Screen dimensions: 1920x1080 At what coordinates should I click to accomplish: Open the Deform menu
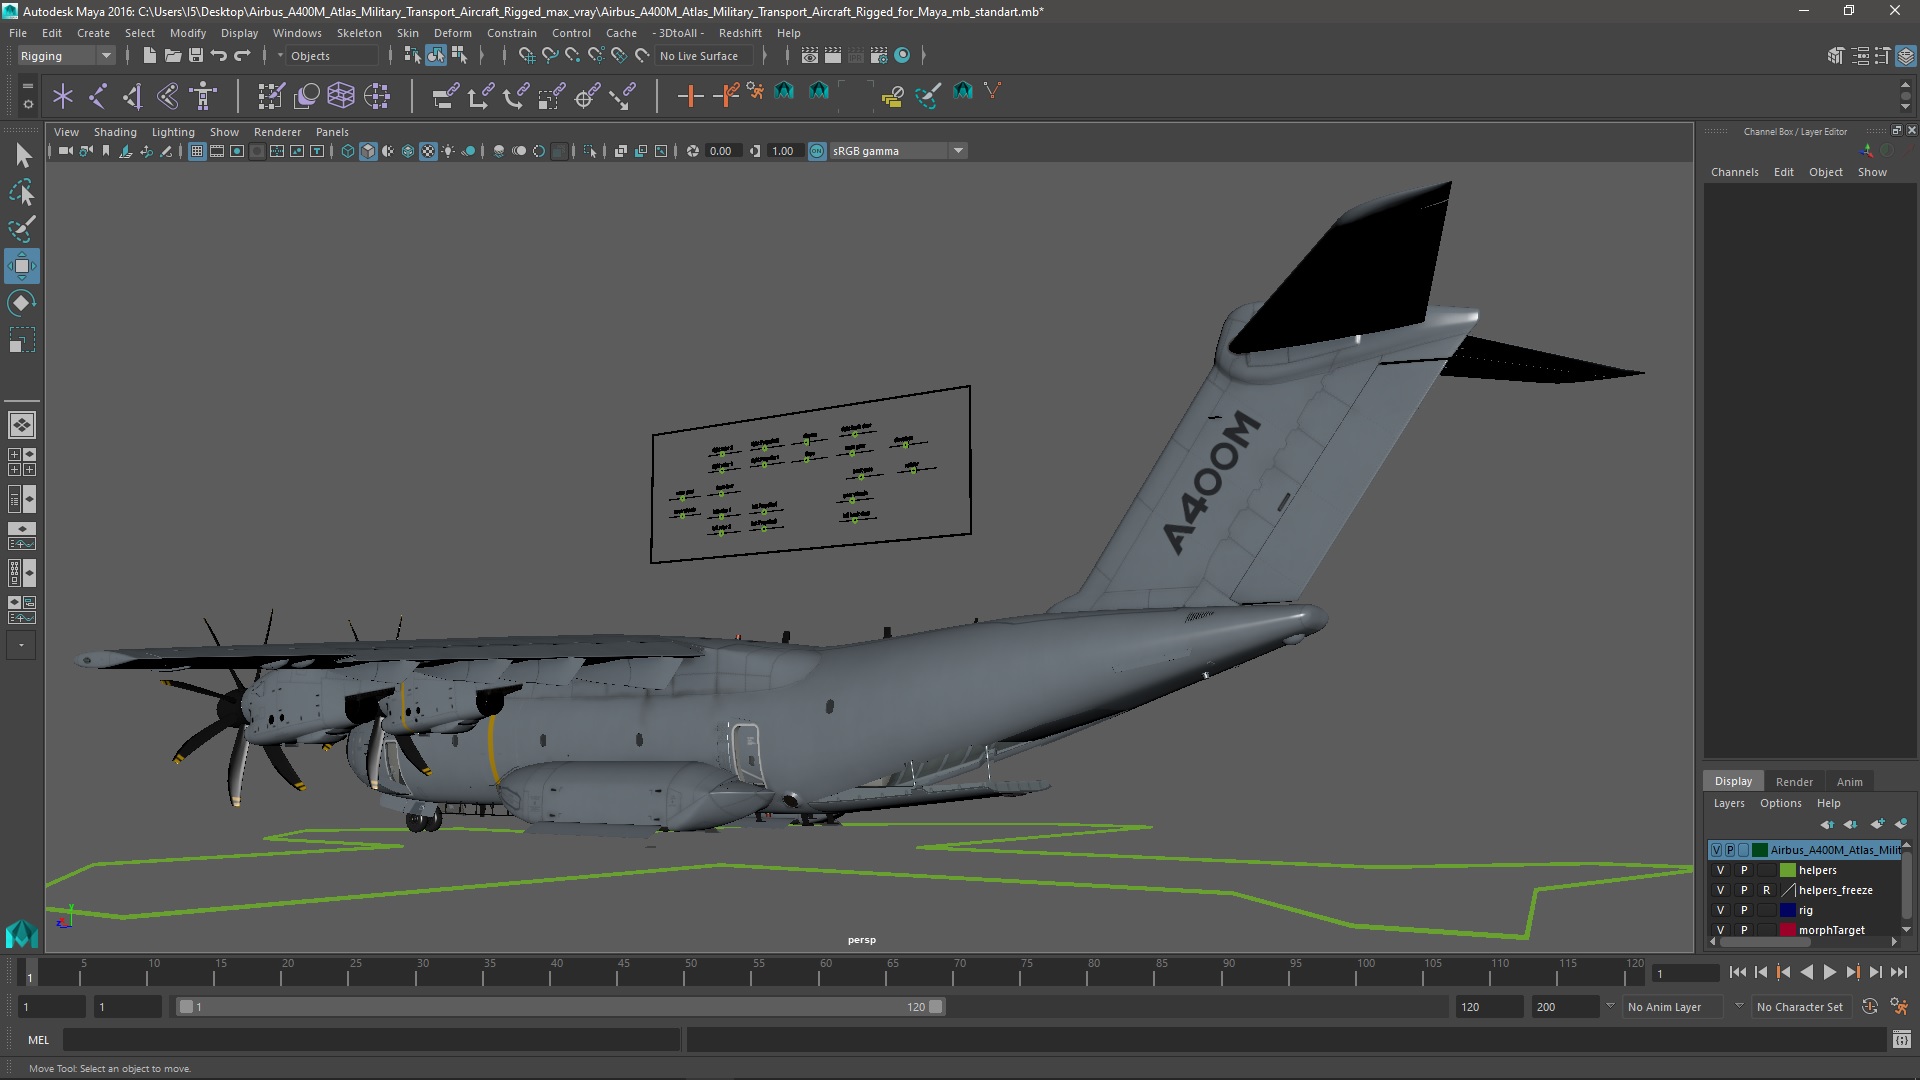[452, 33]
